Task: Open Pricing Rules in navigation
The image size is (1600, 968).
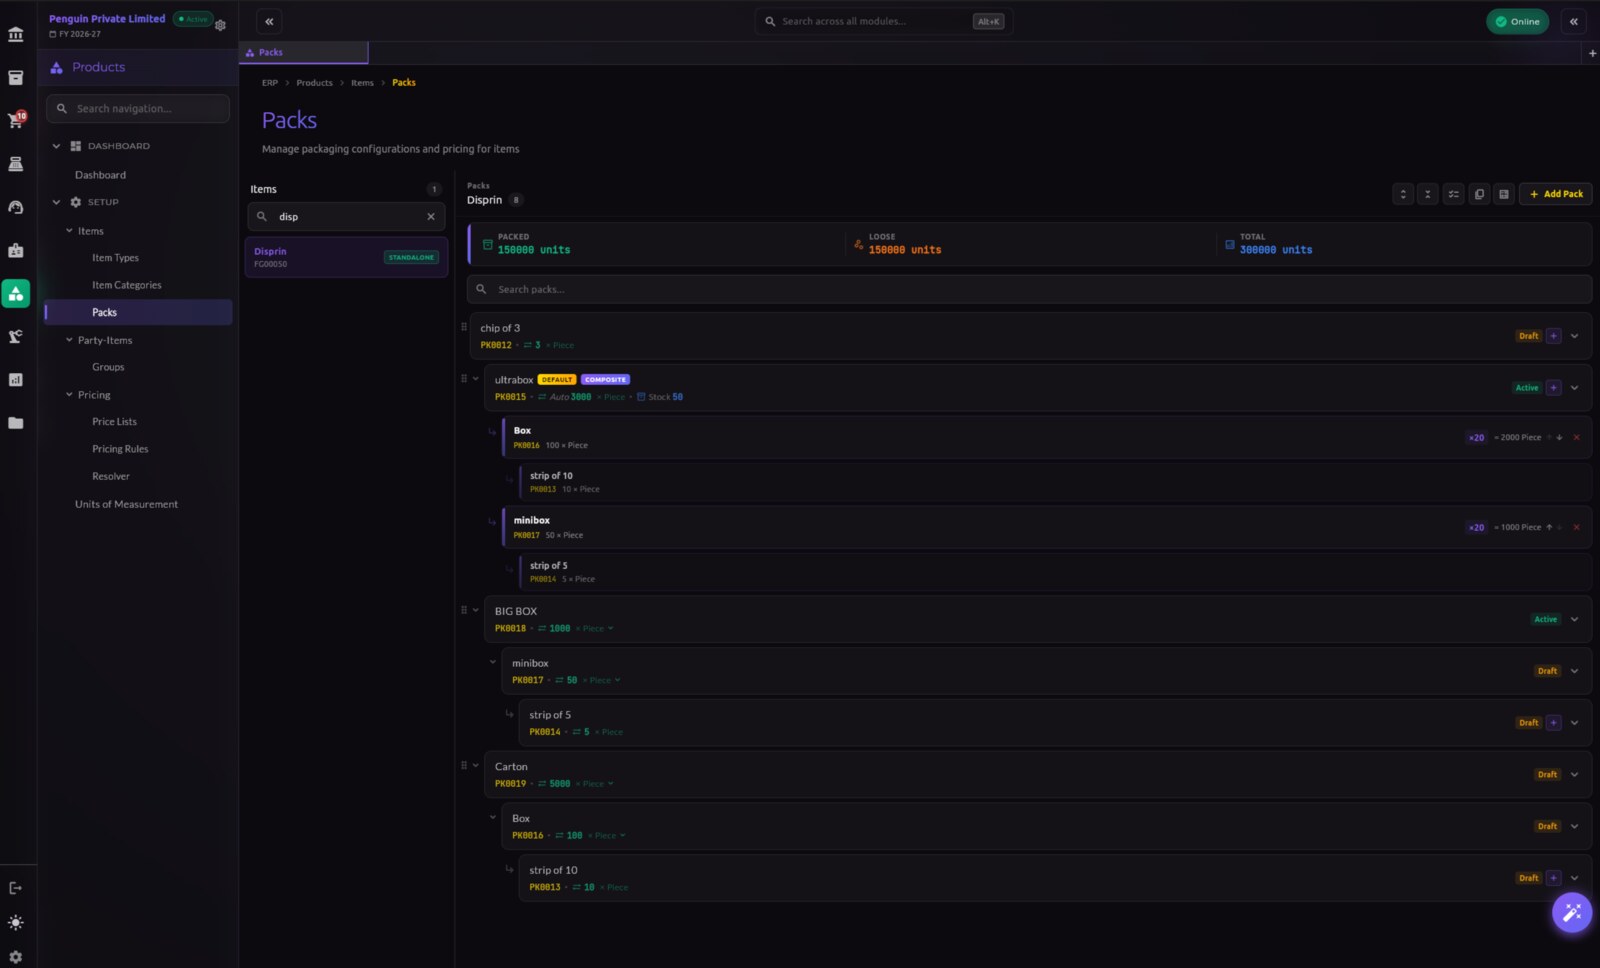Action: tap(120, 449)
